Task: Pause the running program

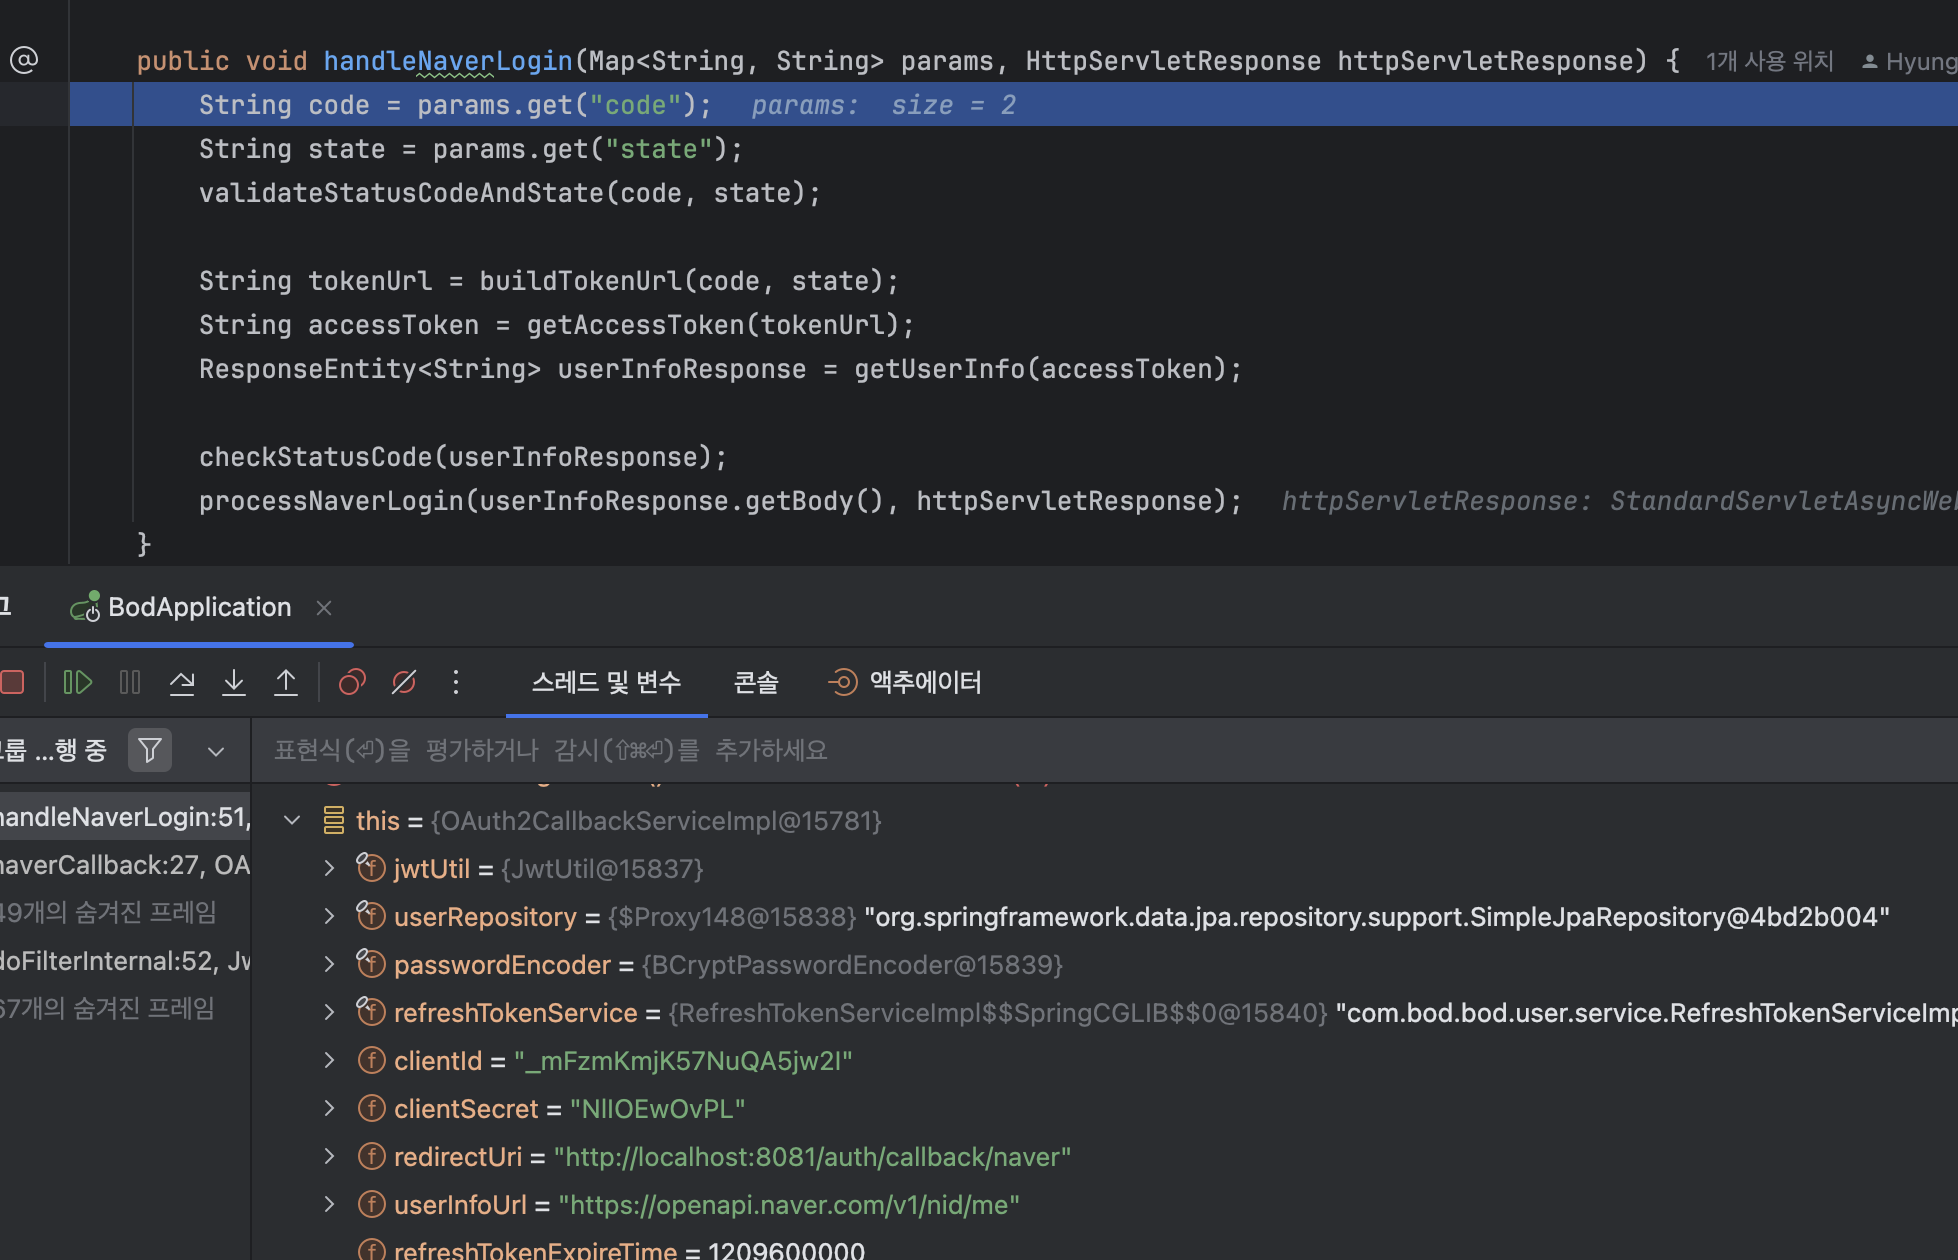Action: click(x=130, y=682)
